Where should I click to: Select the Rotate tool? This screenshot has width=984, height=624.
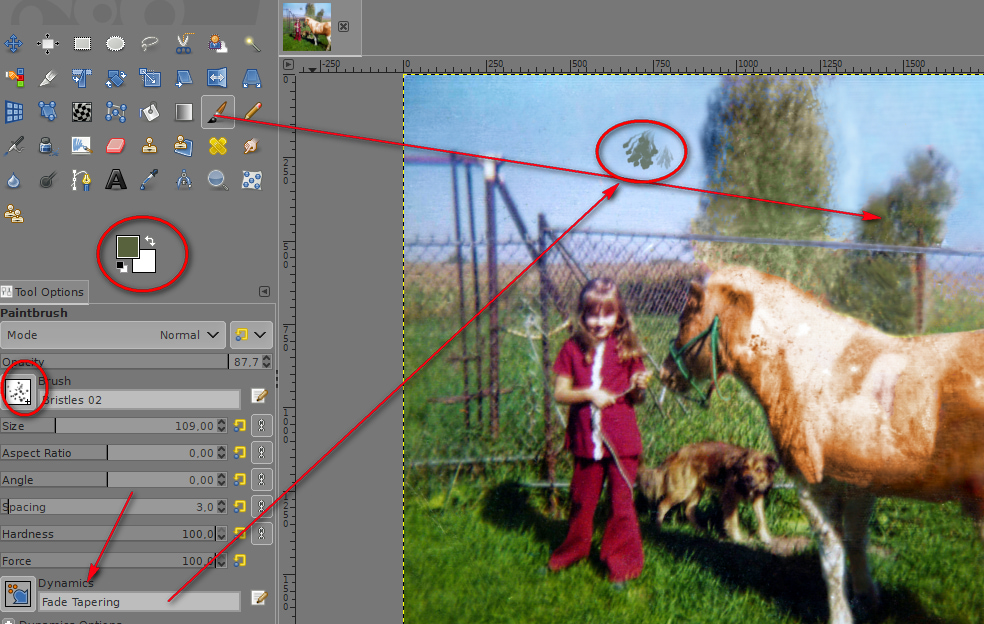(x=115, y=78)
